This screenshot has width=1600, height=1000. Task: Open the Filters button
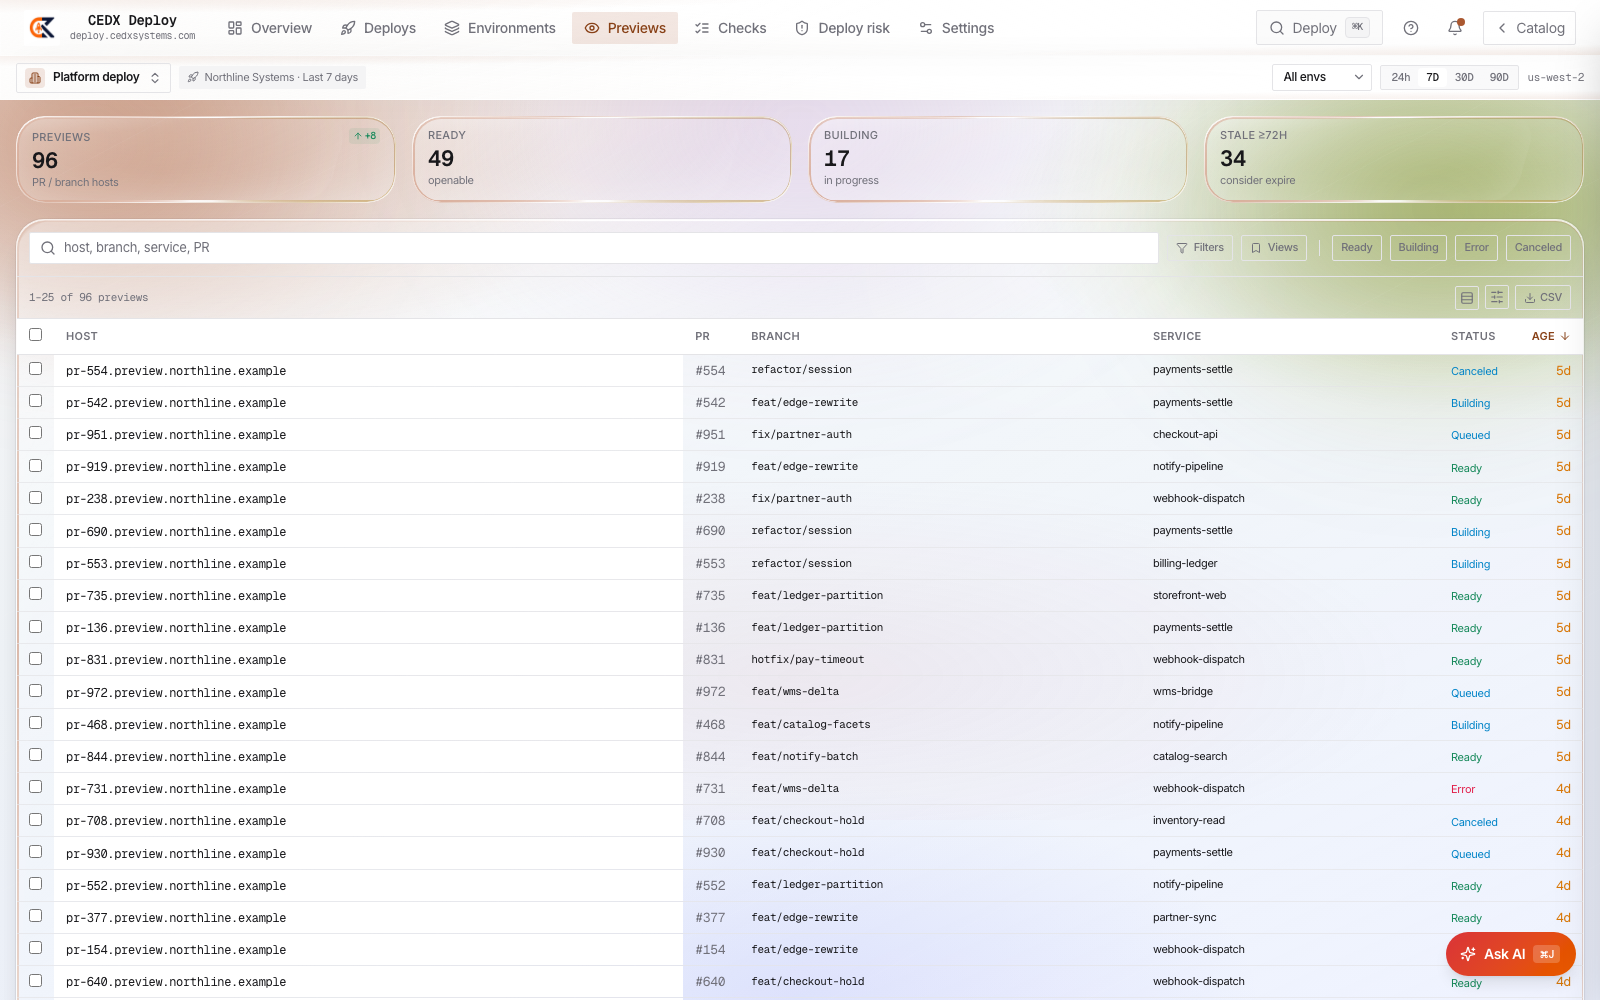pos(1200,248)
